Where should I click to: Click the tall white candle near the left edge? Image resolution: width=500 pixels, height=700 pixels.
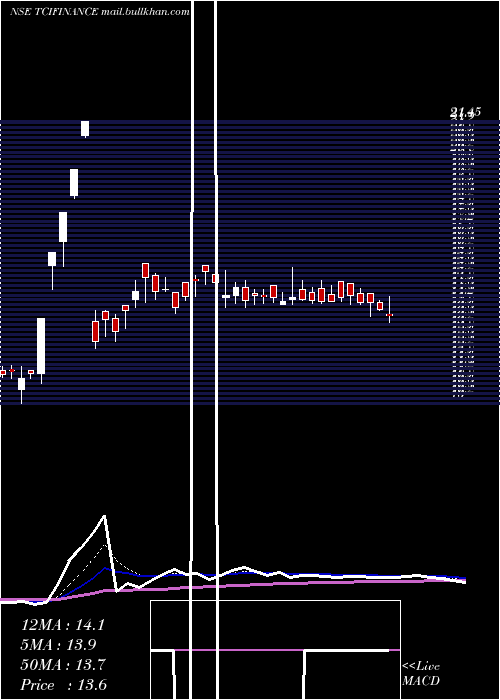[x=41, y=350]
